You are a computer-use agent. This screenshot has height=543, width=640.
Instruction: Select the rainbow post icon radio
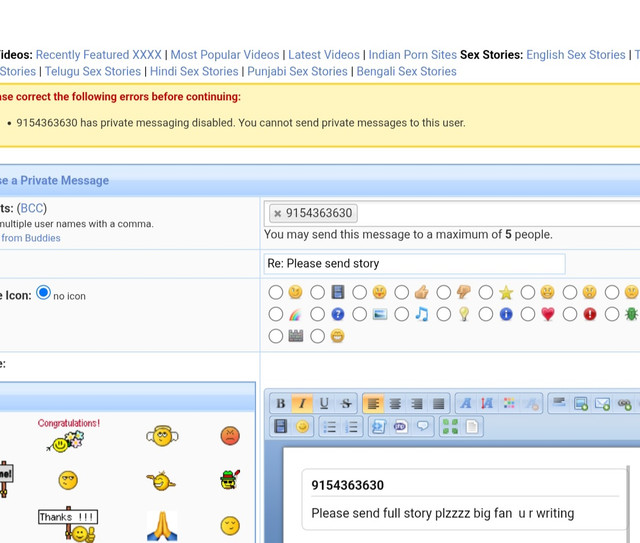(276, 314)
